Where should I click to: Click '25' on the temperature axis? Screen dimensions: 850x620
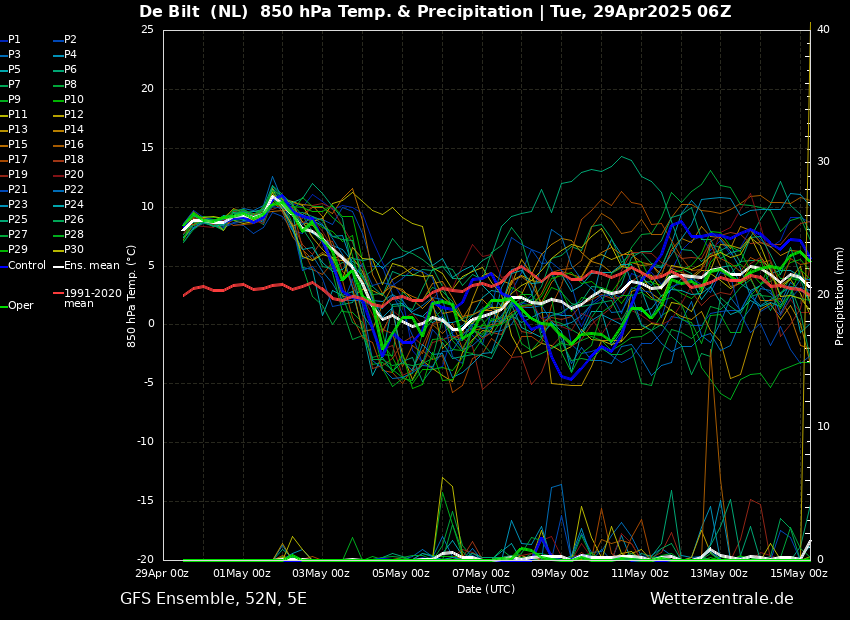coord(147,30)
